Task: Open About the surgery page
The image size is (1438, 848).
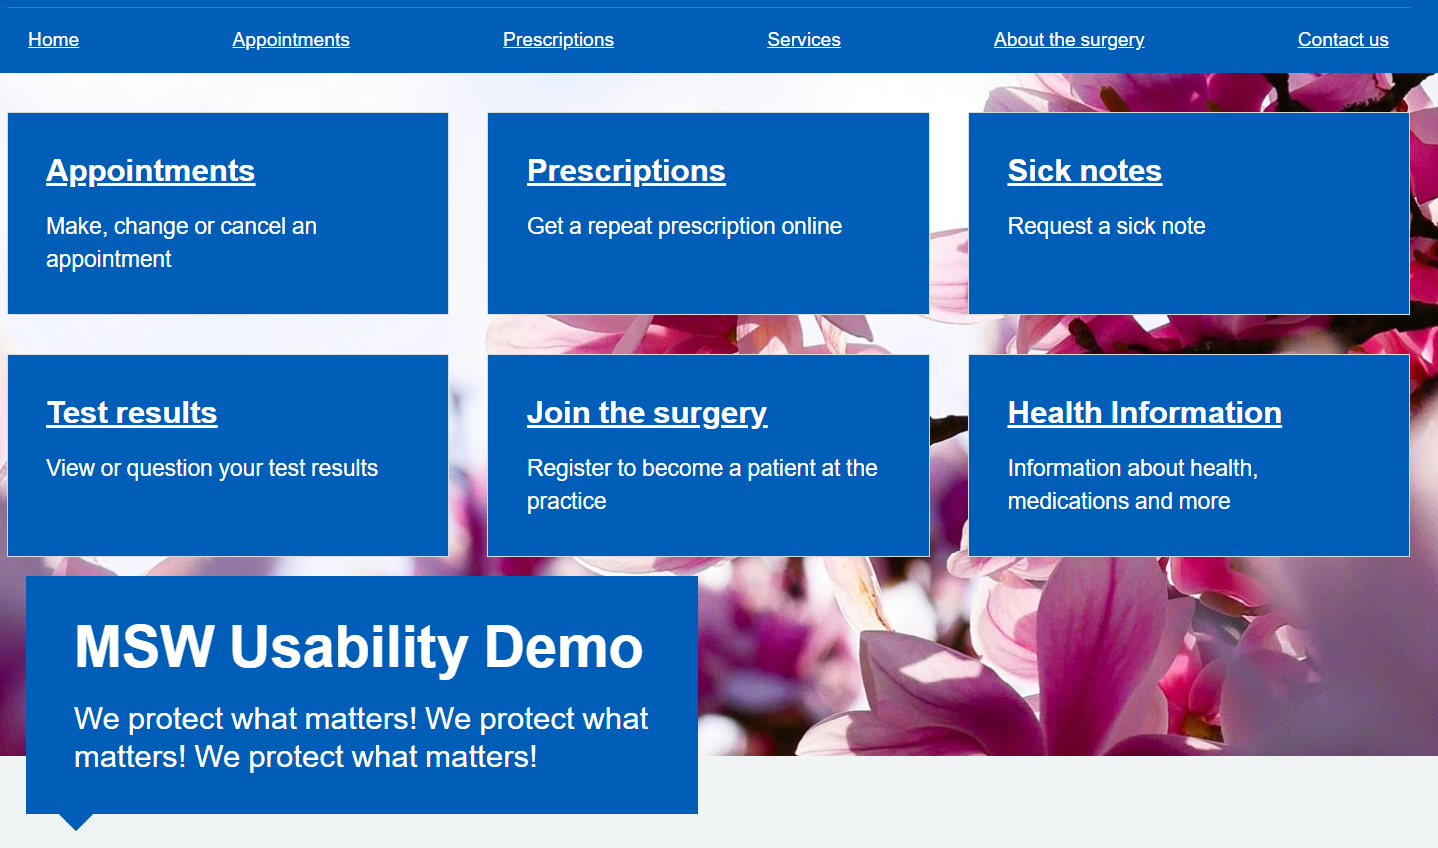Action: pyautogui.click(x=1069, y=40)
